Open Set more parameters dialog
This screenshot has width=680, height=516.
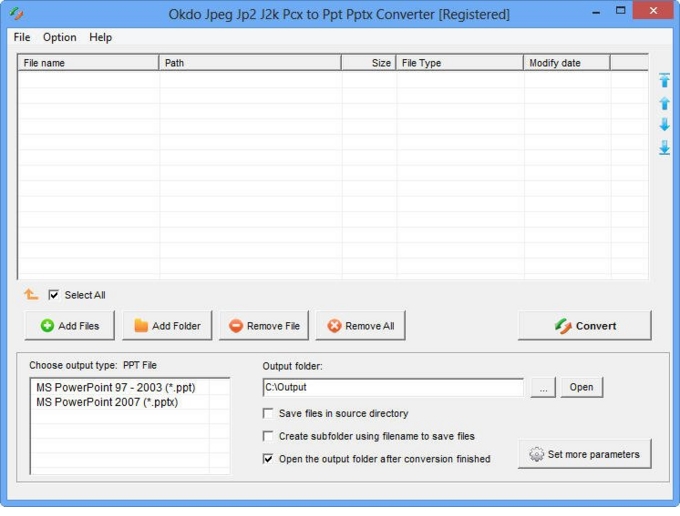(x=585, y=454)
